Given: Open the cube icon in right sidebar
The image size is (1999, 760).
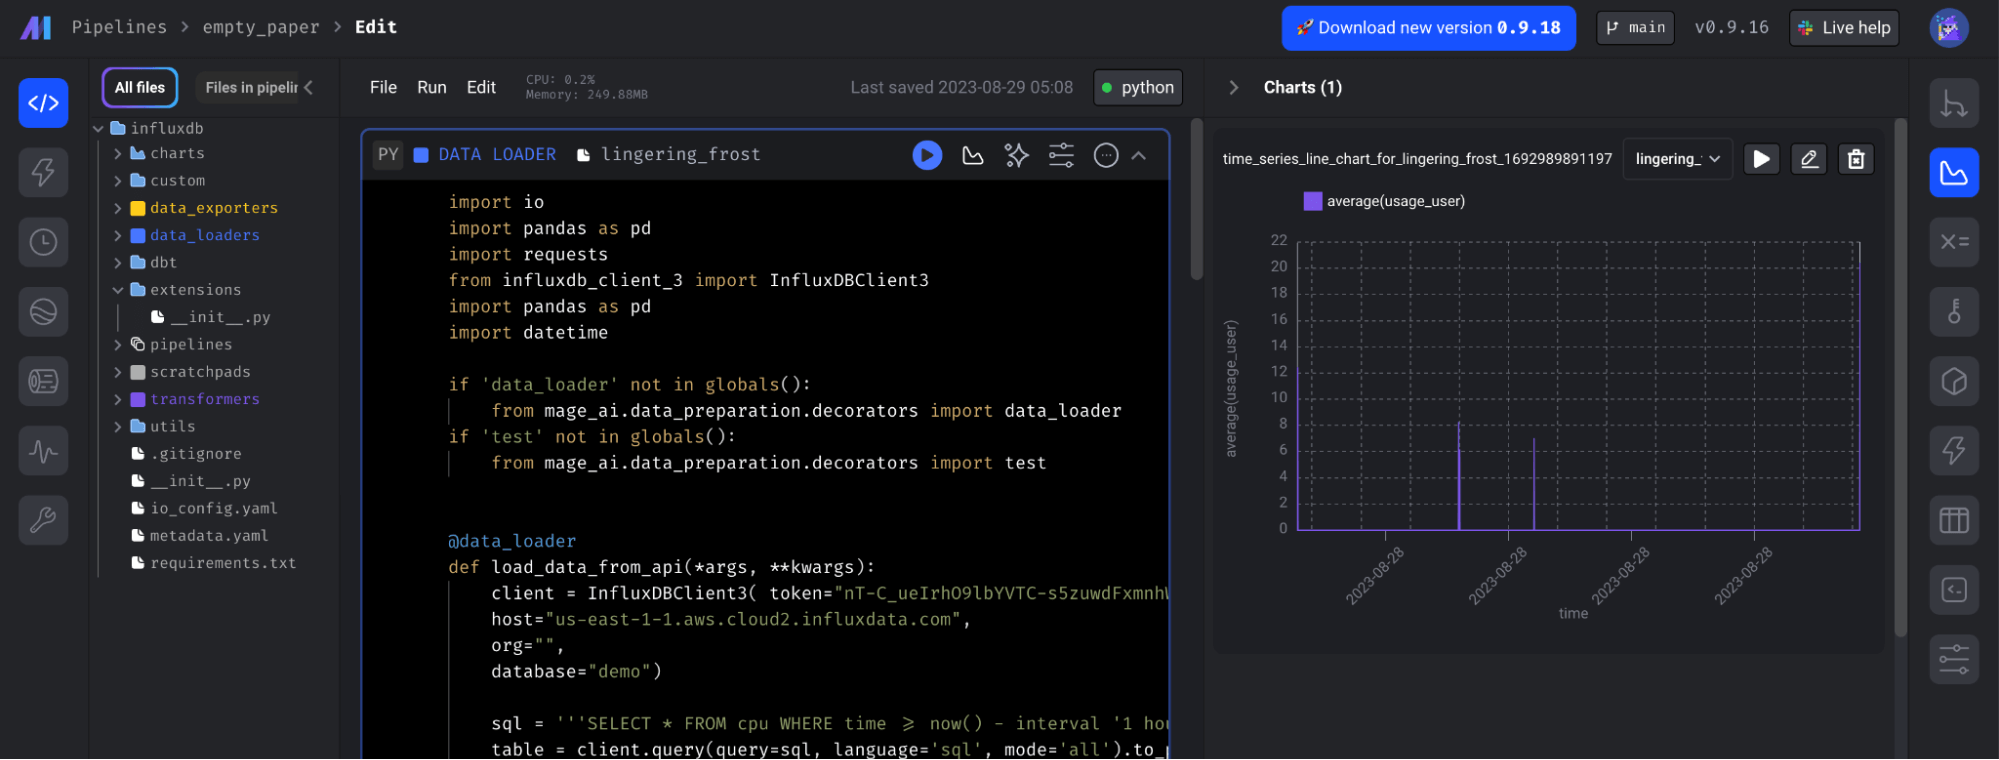Looking at the screenshot, I should (x=1954, y=381).
